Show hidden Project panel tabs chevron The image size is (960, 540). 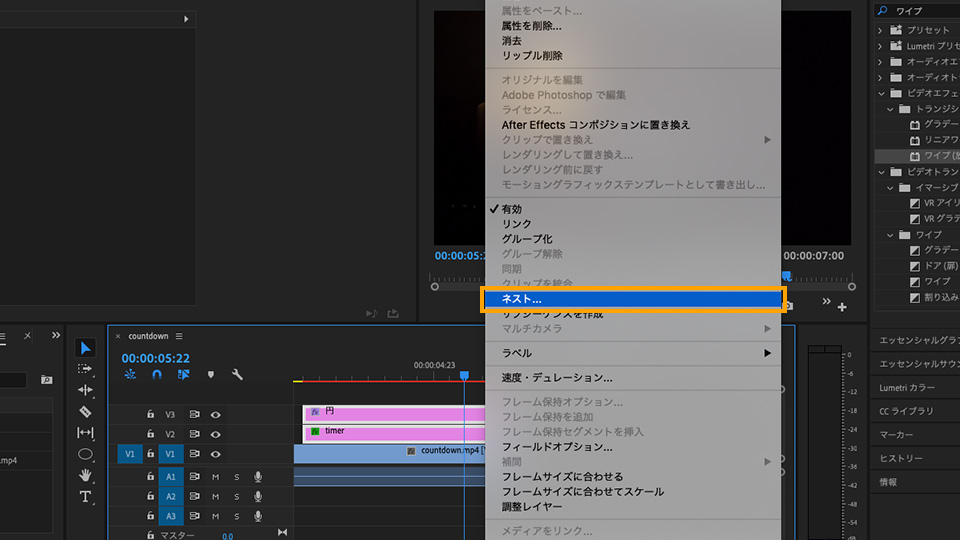click(56, 336)
